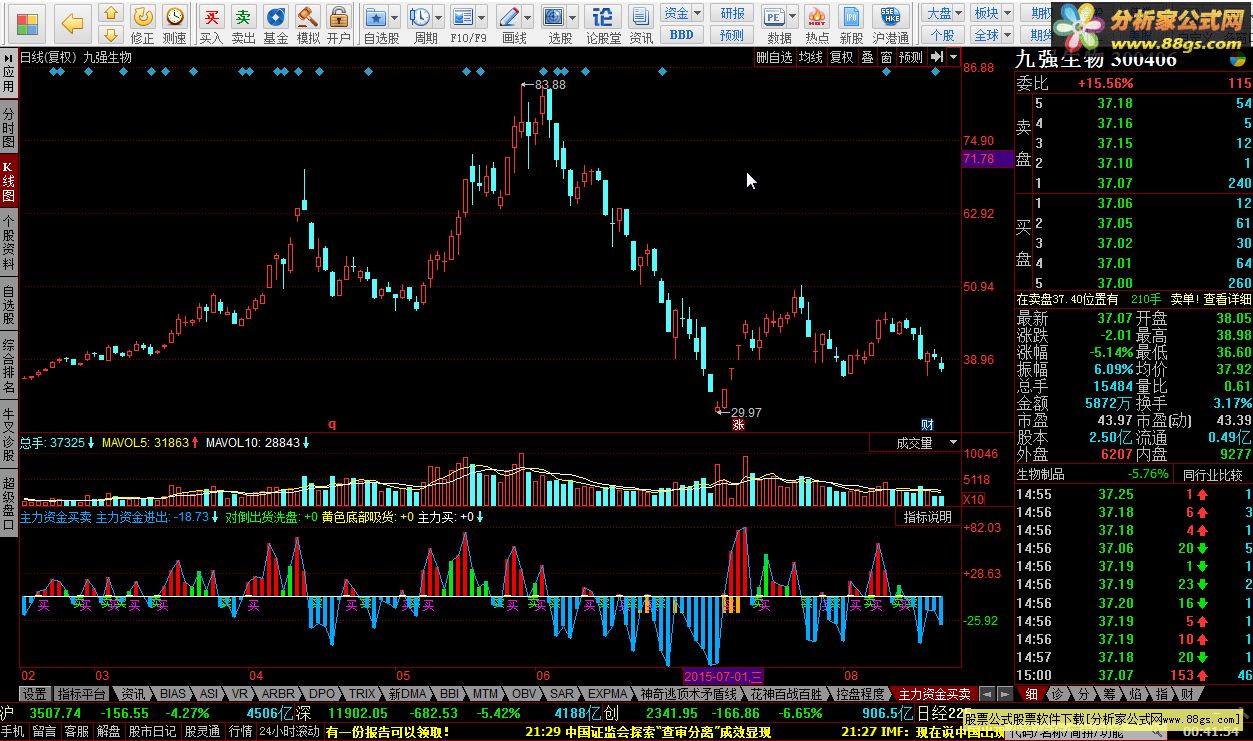The image size is (1253, 741).
Task: Toggle 复权 price adjustment
Action: tap(842, 57)
